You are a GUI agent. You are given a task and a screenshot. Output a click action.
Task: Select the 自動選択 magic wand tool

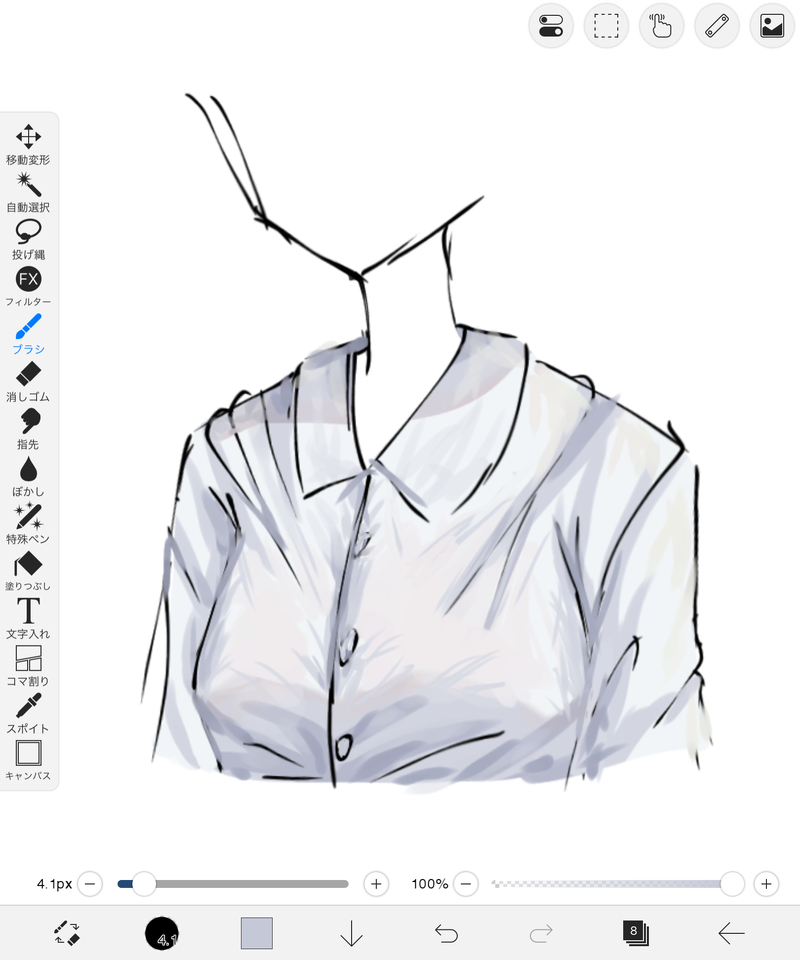(28, 192)
